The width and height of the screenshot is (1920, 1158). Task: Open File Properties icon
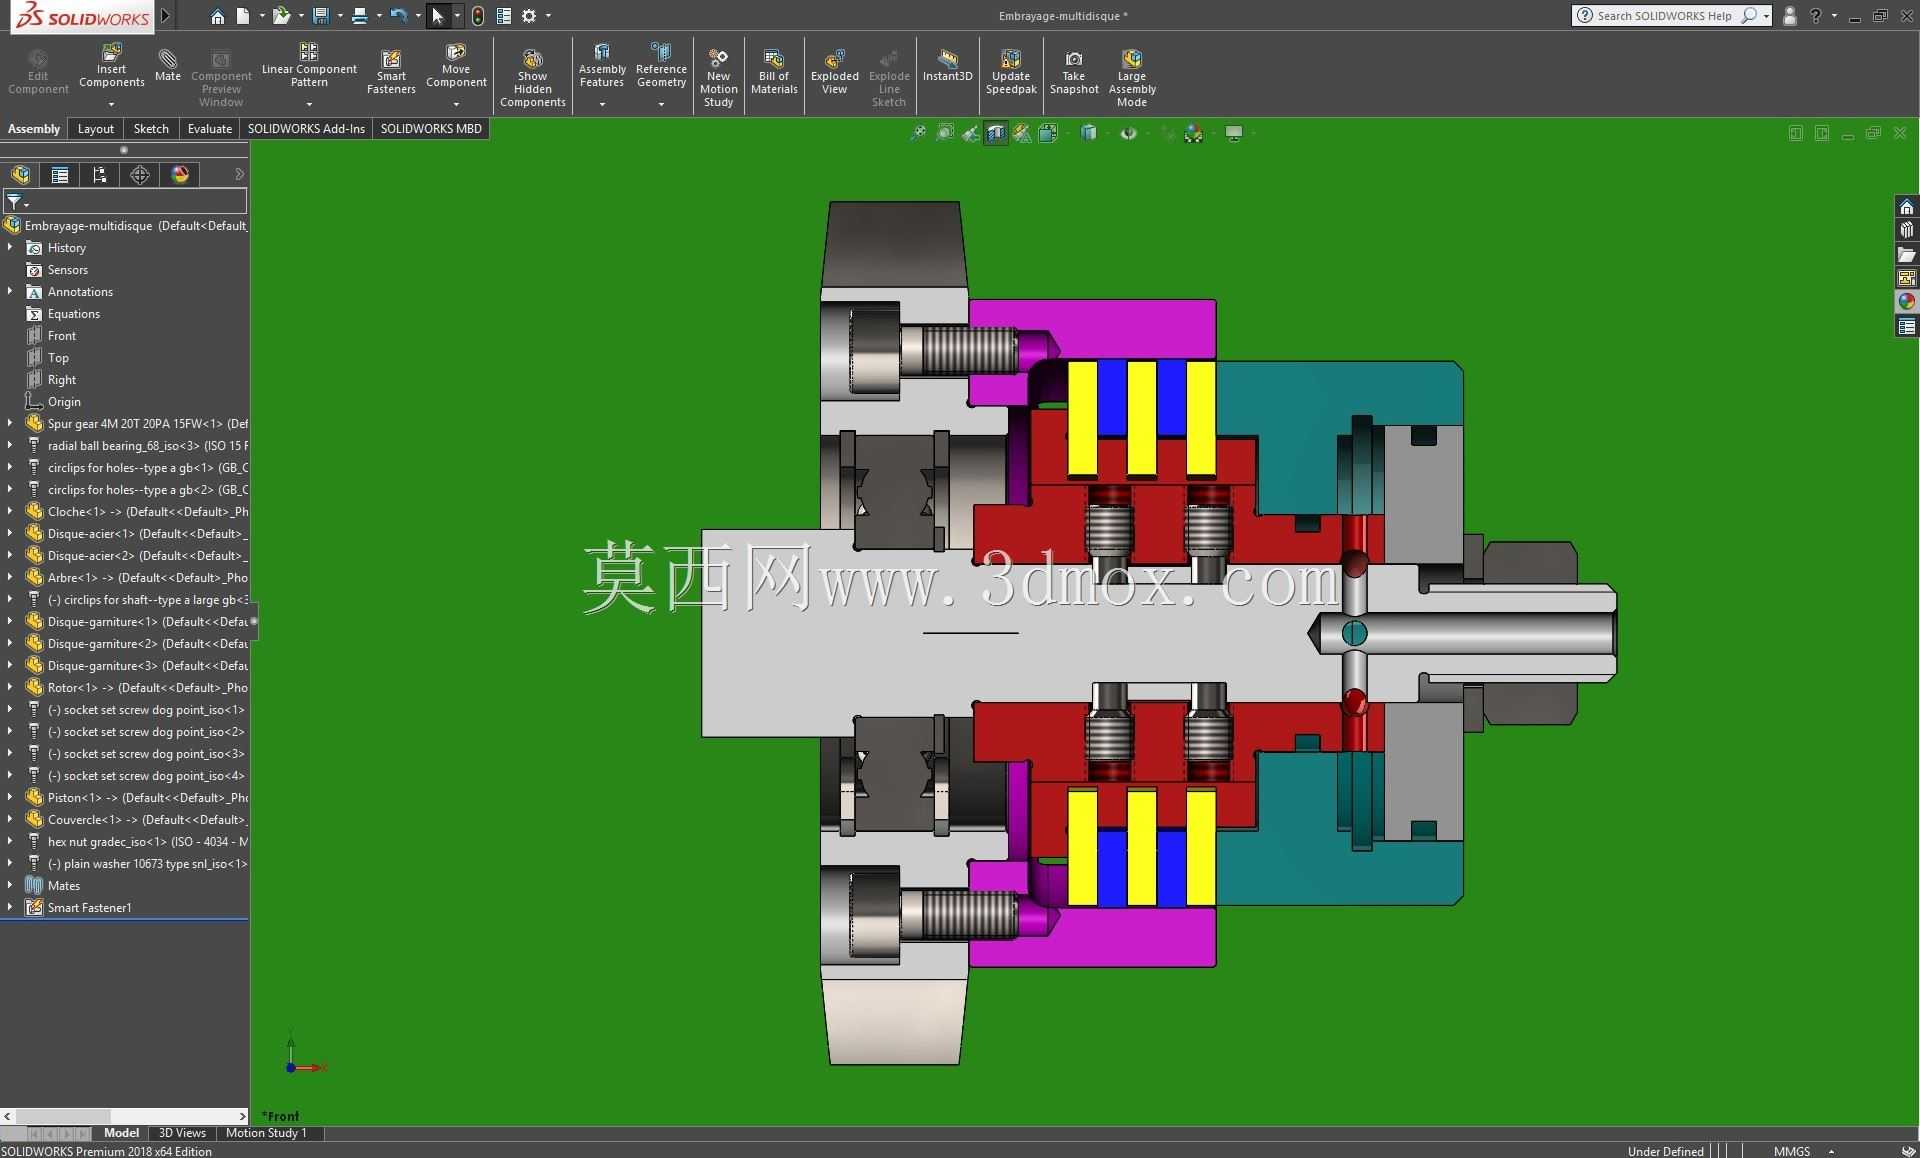click(504, 16)
